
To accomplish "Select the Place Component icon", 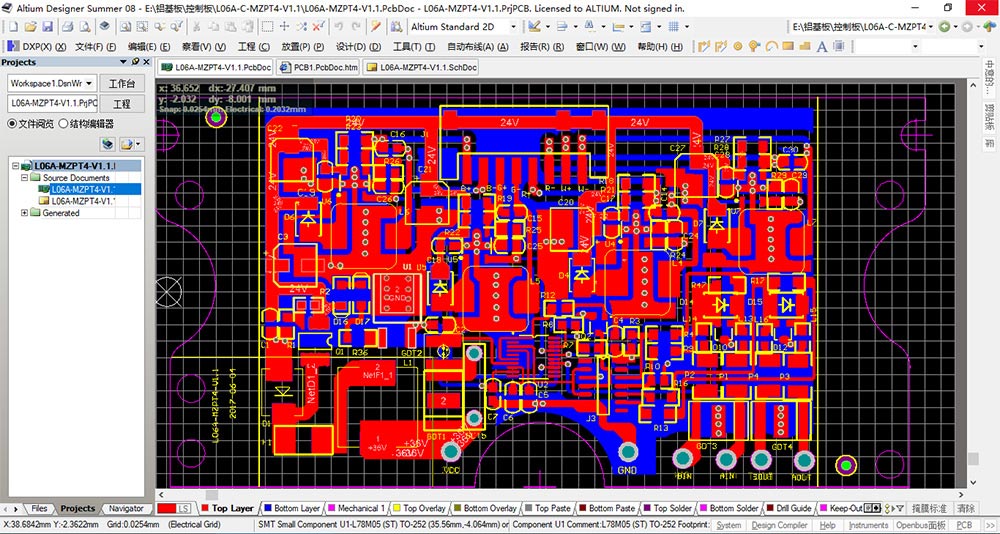I will pyautogui.click(x=839, y=47).
